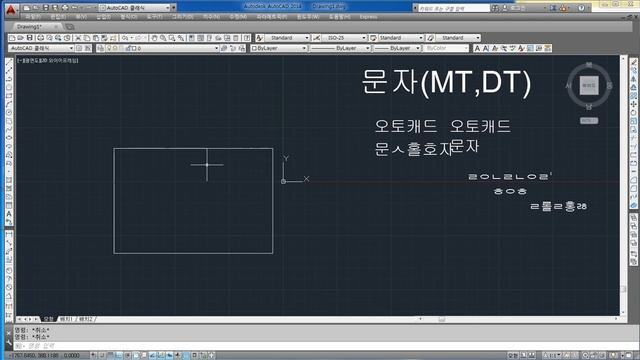This screenshot has height=360, width=640.
Task: Select the Rectangle tool in the Draw toolbar
Action: [x=9, y=96]
